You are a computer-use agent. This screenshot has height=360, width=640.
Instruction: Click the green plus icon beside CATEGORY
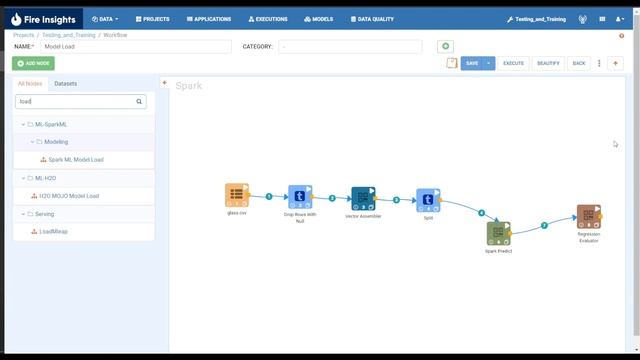click(445, 47)
